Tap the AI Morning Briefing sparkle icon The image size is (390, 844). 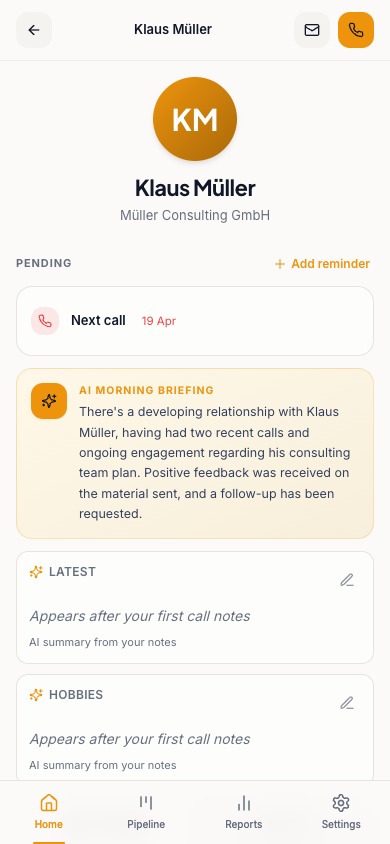point(49,401)
